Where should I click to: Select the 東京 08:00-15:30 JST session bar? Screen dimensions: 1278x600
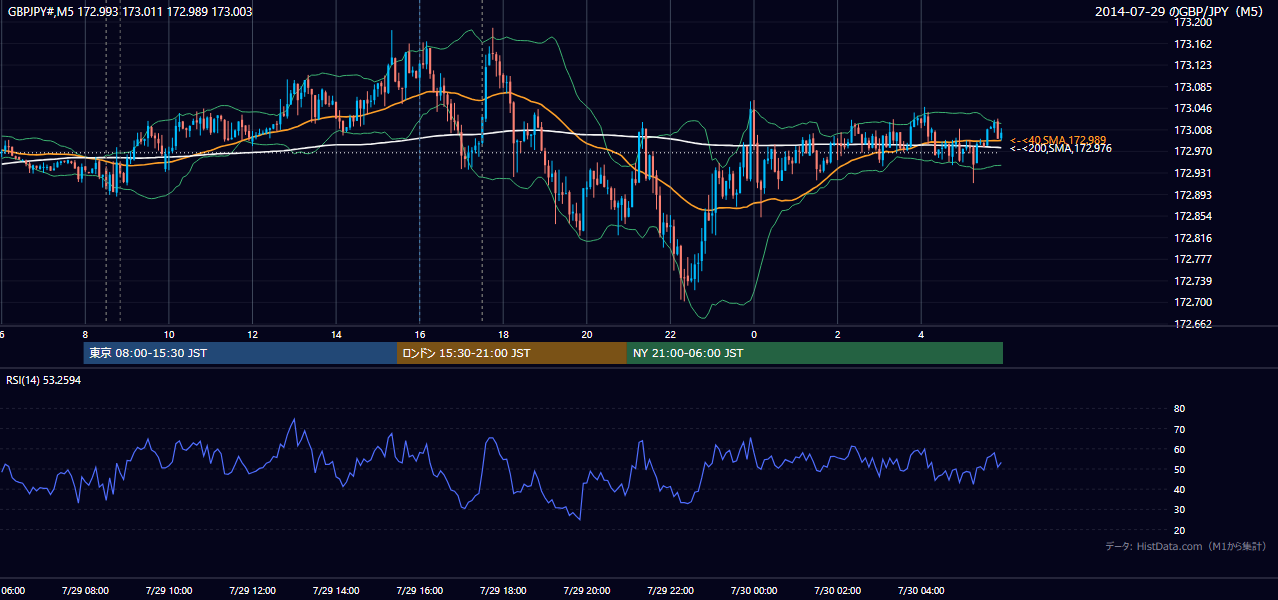tap(240, 353)
